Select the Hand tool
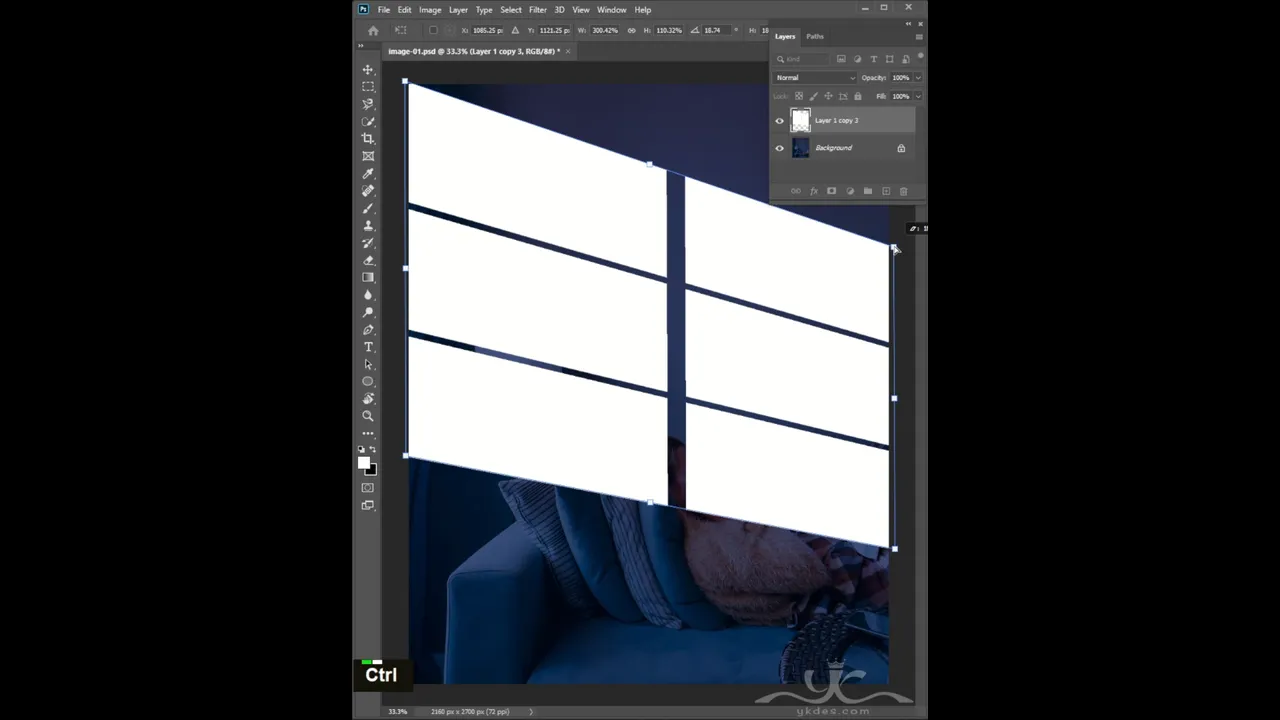This screenshot has height=720, width=1280. [368, 399]
